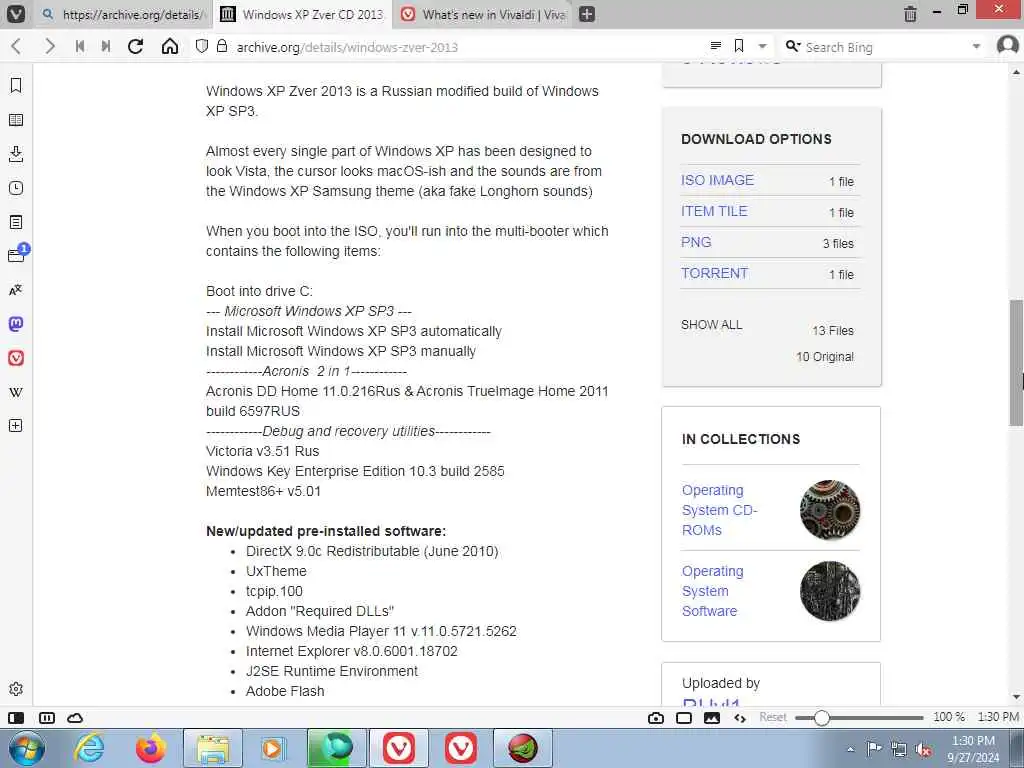
Task: Launch Firefox from taskbar
Action: click(x=151, y=748)
